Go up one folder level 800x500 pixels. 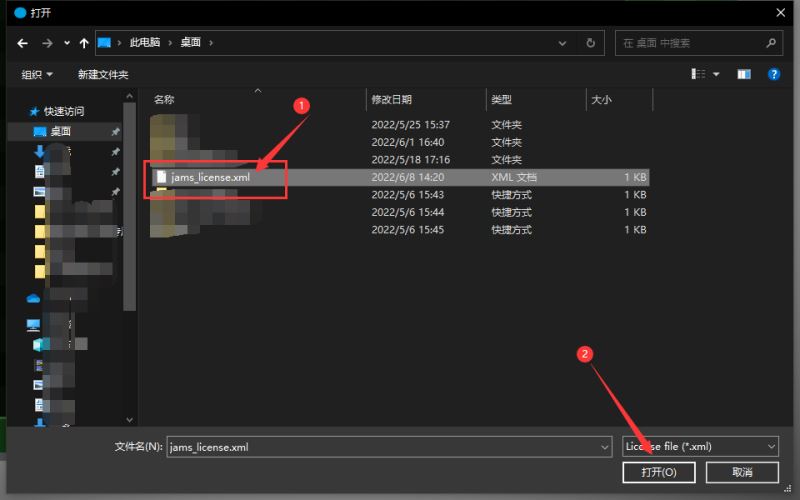[x=84, y=43]
